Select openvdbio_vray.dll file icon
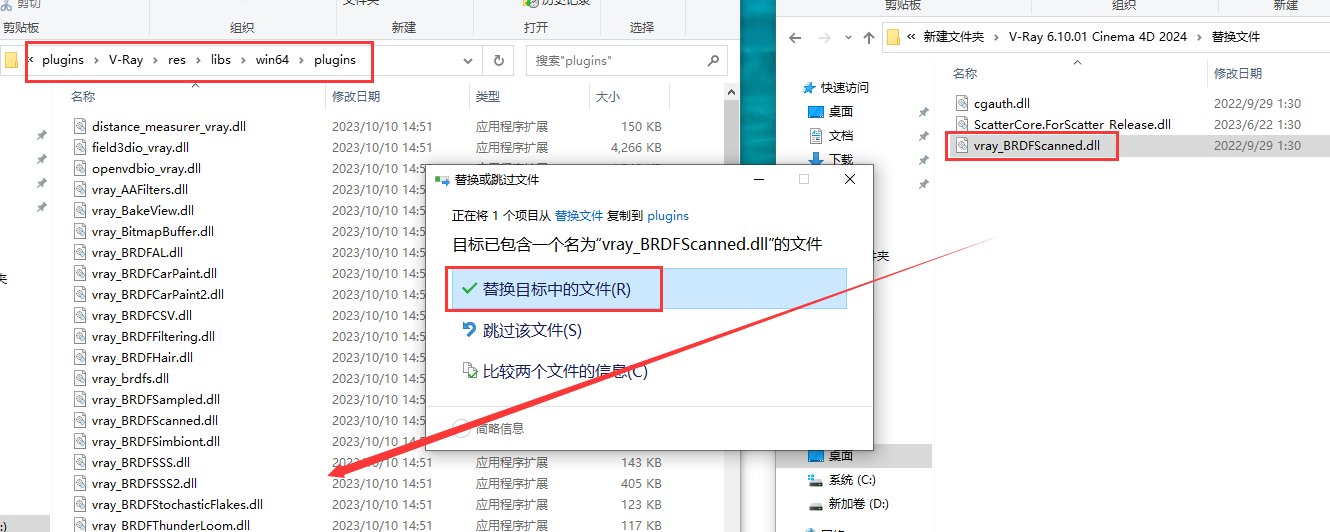Image resolution: width=1330 pixels, height=532 pixels. pyautogui.click(x=81, y=168)
